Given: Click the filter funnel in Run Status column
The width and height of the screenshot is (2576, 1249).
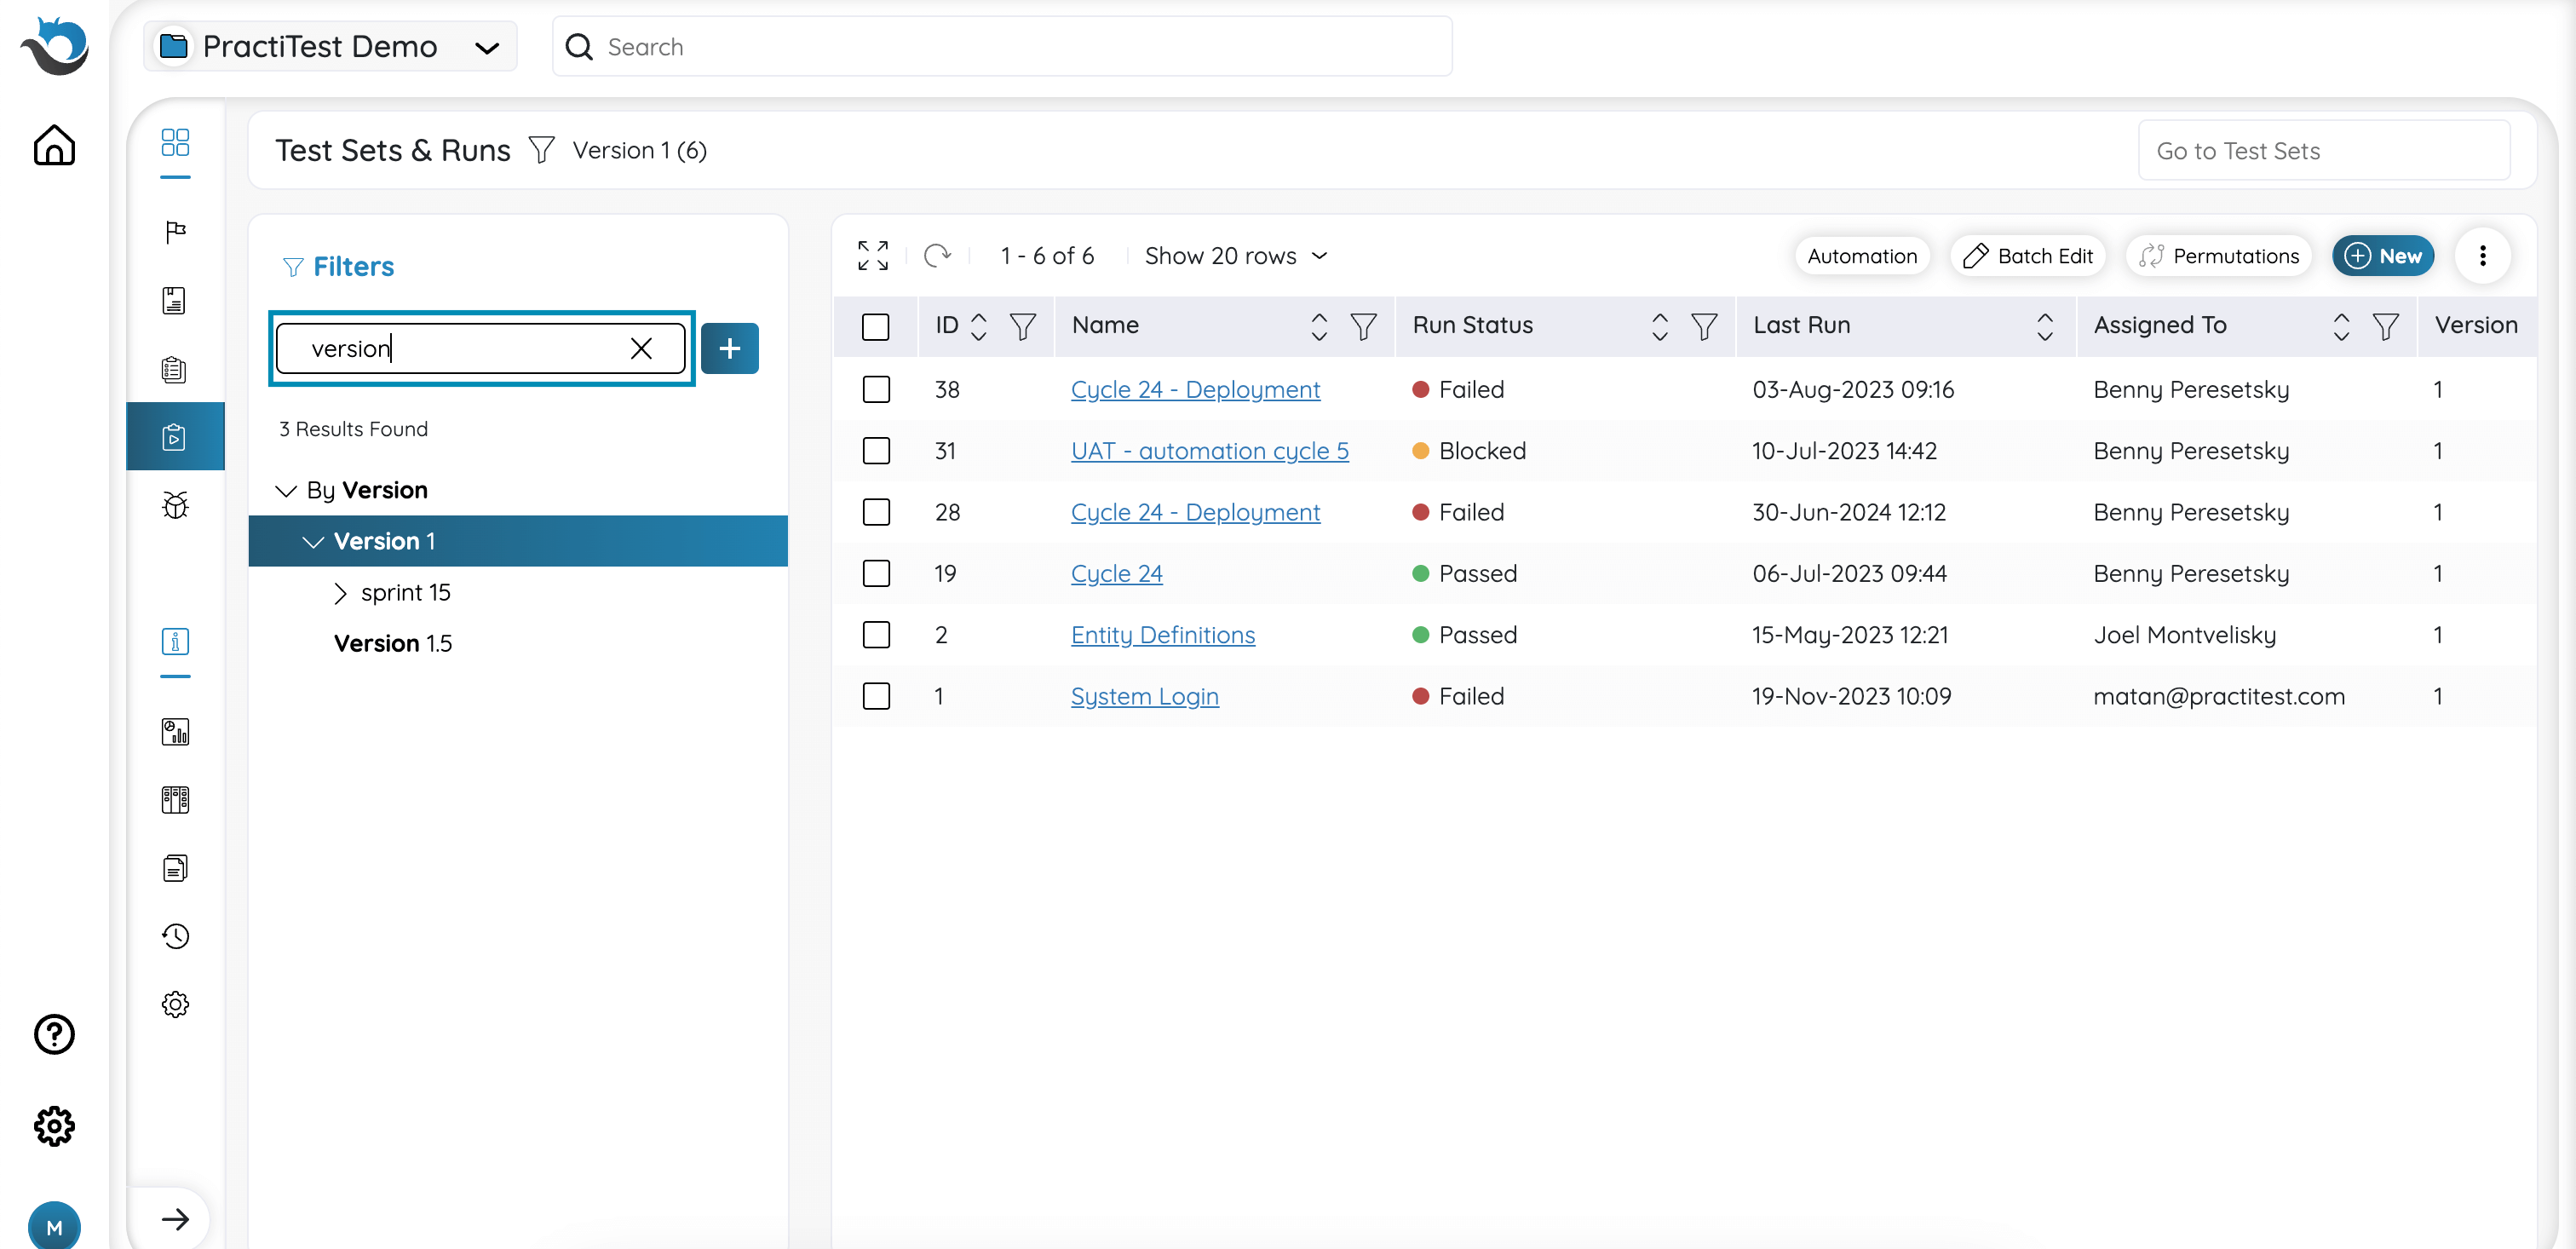Looking at the screenshot, I should point(1704,326).
